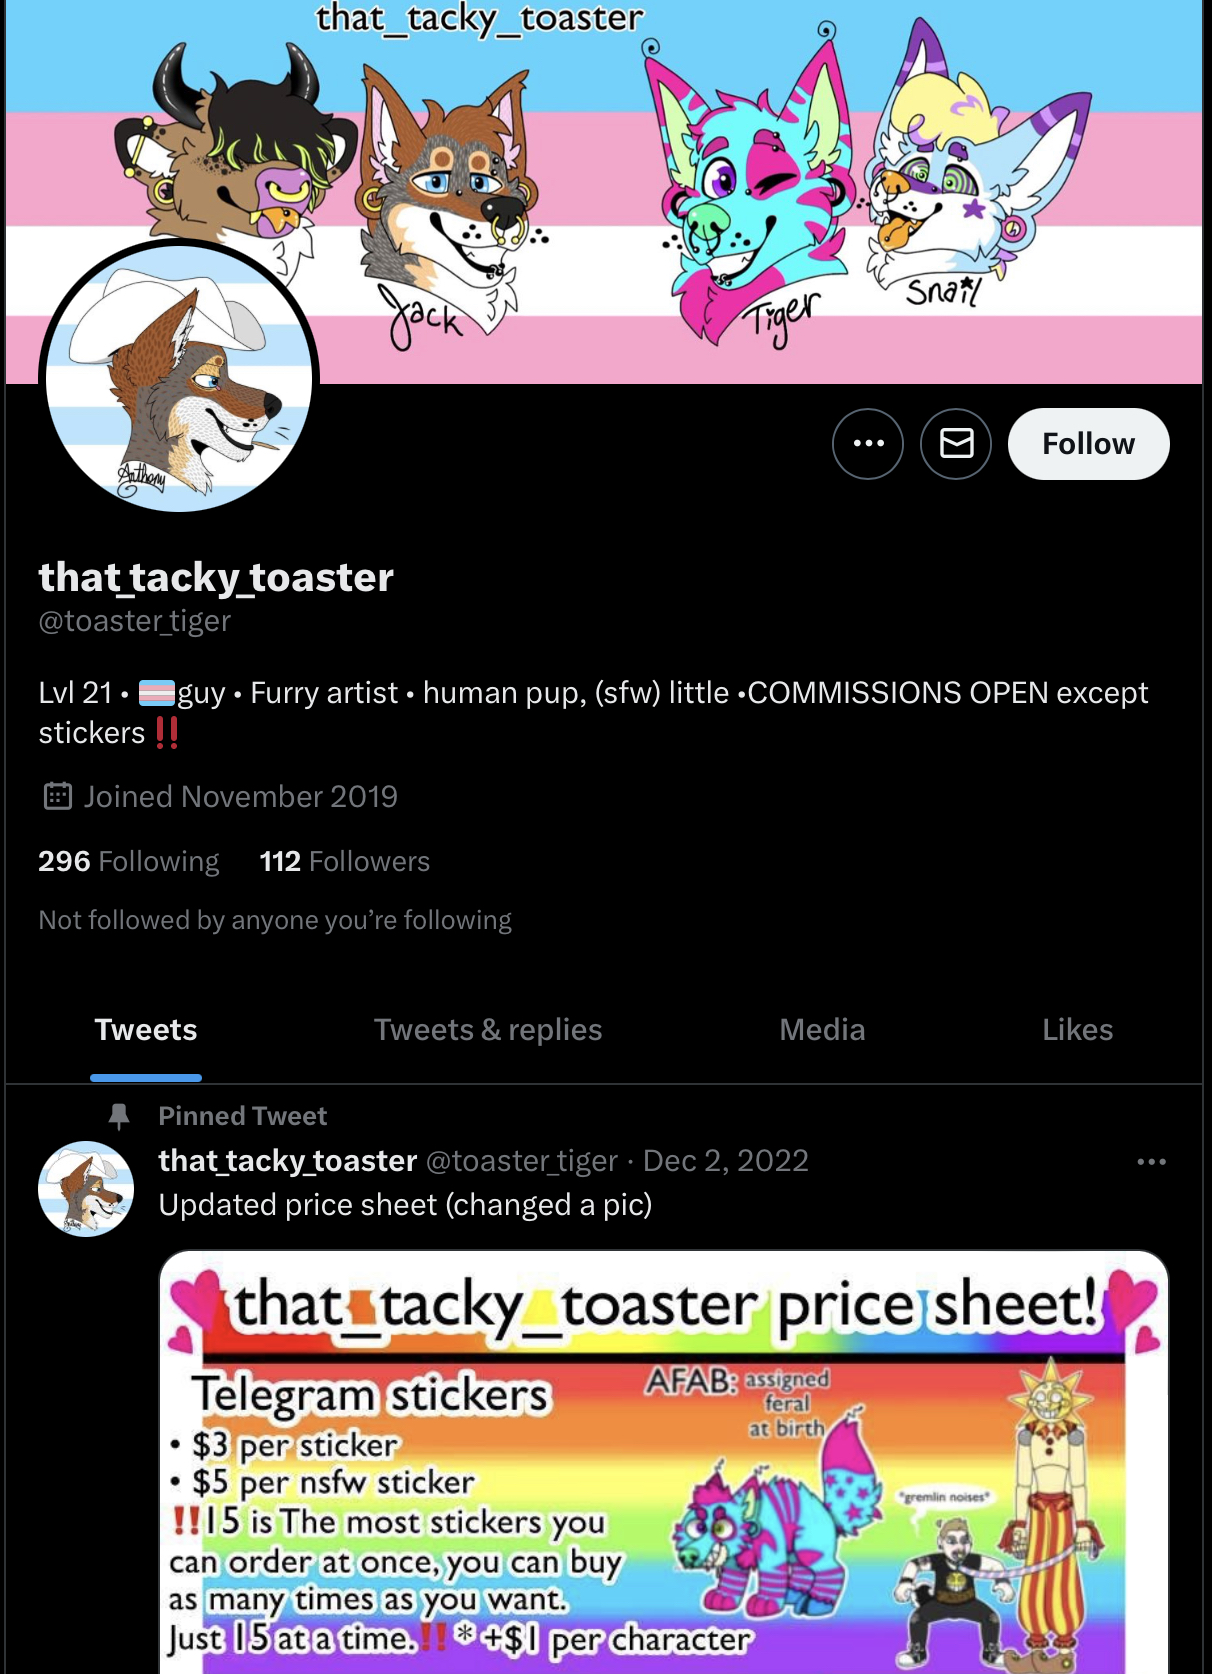Open the Dec 2, 2022 tweet timestamp

(x=726, y=1161)
